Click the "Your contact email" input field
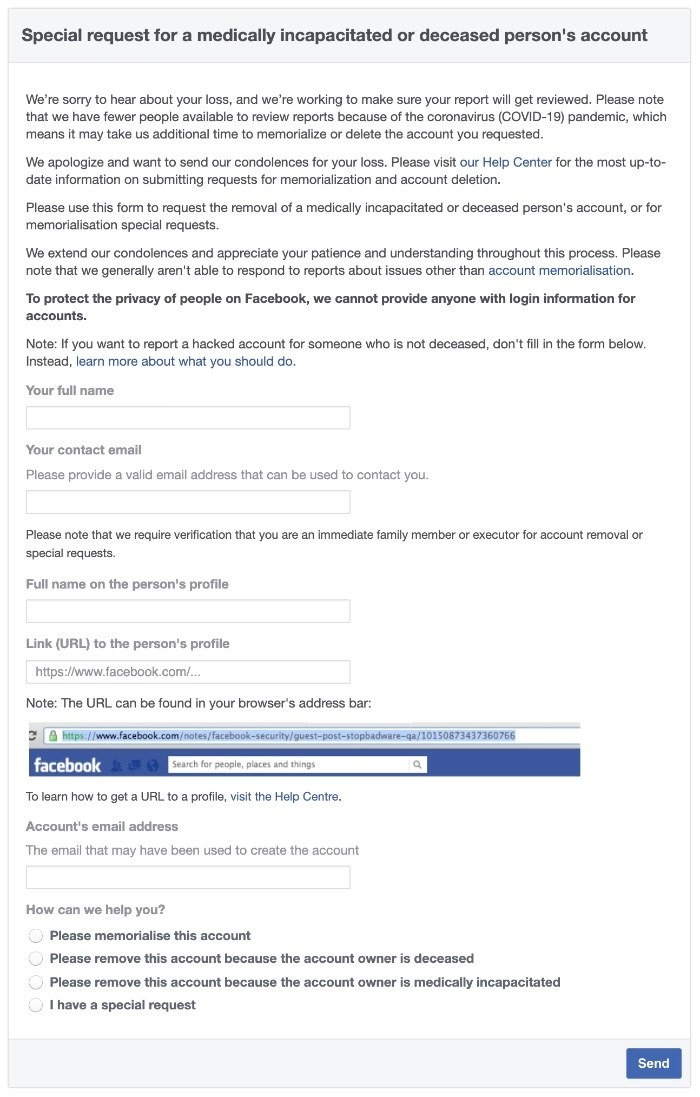The image size is (700, 1097). point(188,500)
